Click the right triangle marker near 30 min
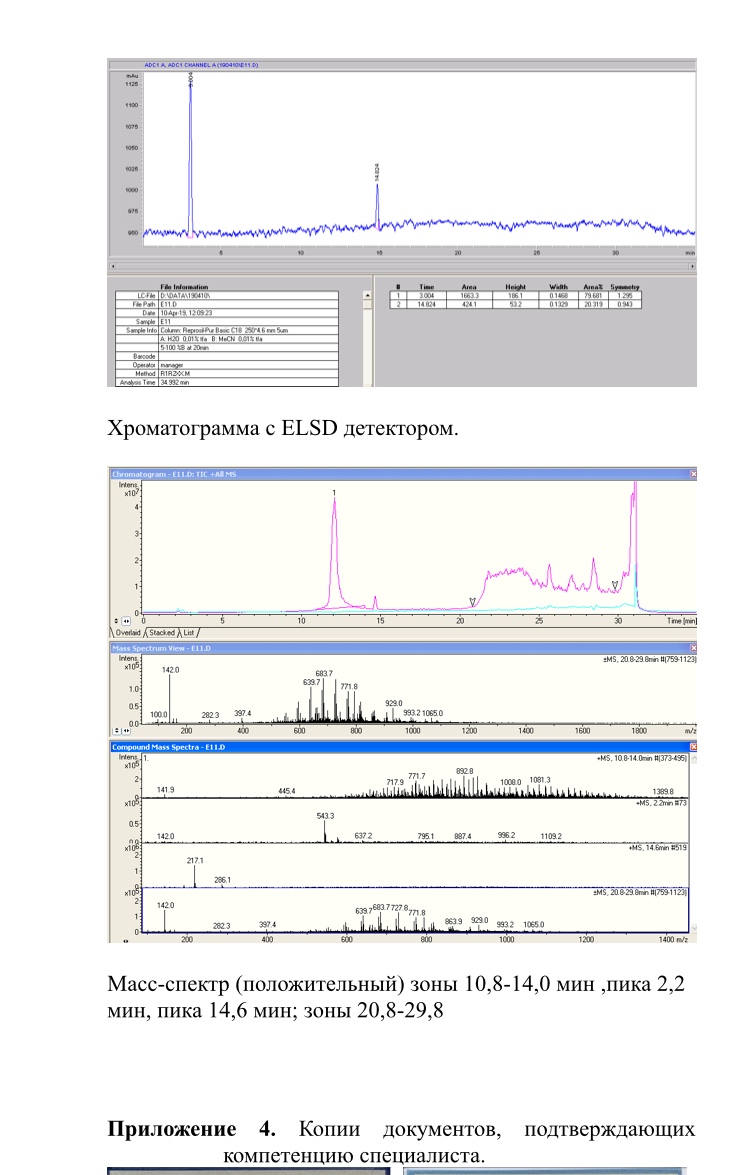The image size is (750, 1175). 615,585
